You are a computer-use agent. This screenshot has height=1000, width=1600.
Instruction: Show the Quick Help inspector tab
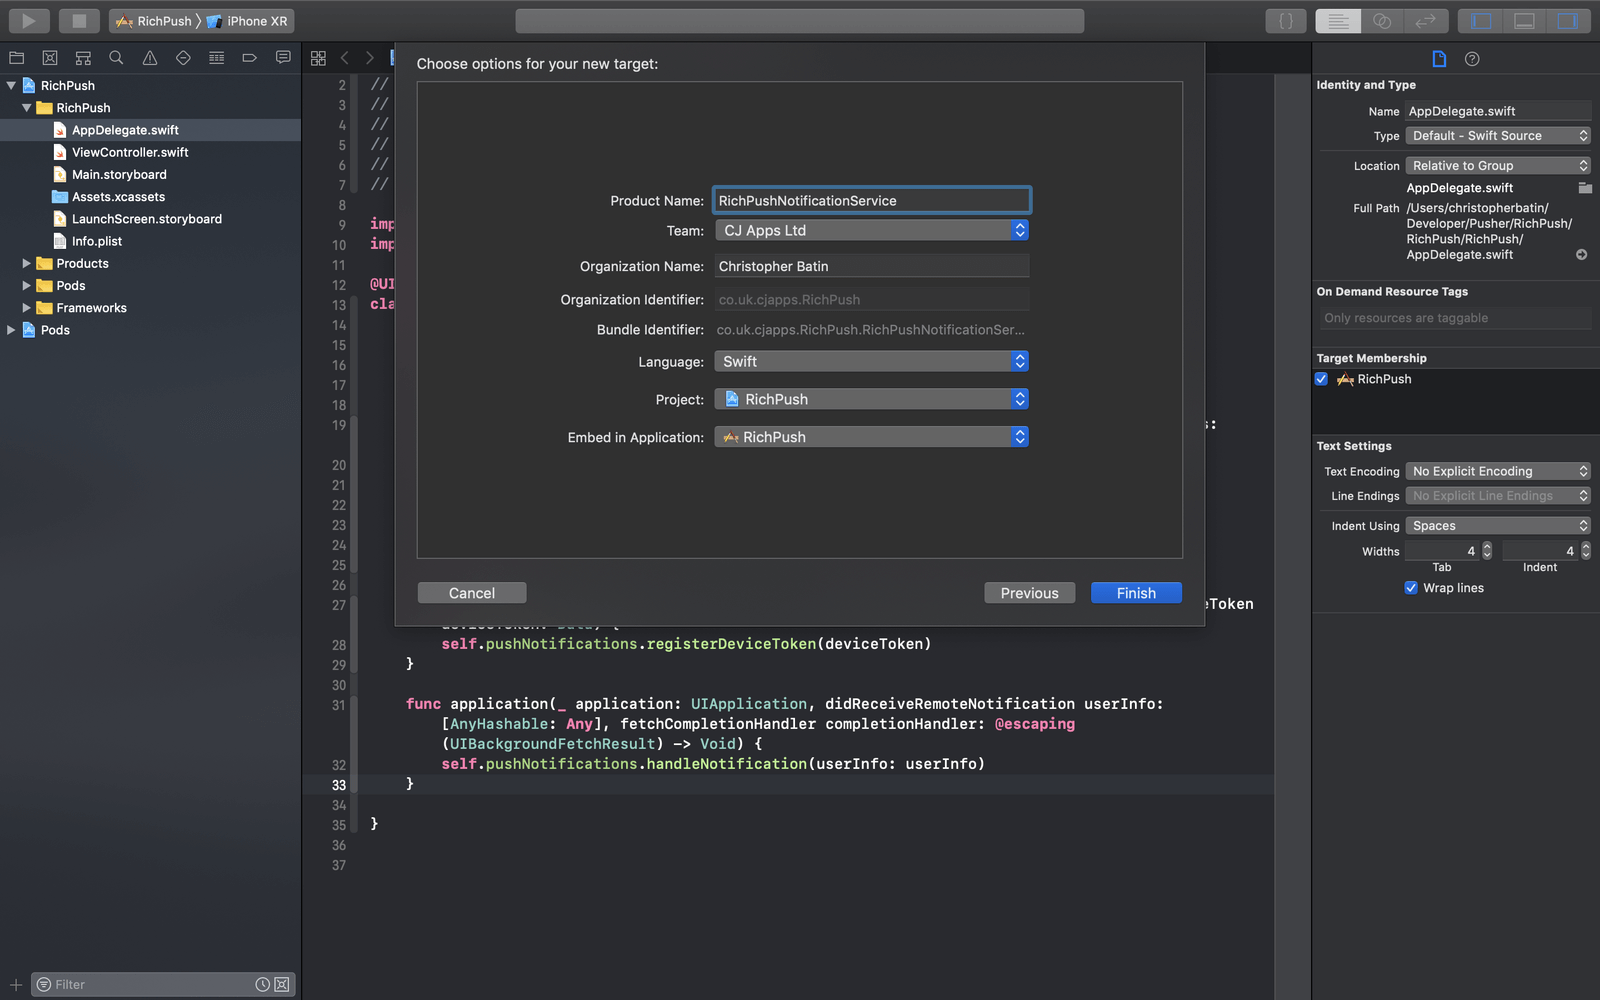click(x=1472, y=59)
